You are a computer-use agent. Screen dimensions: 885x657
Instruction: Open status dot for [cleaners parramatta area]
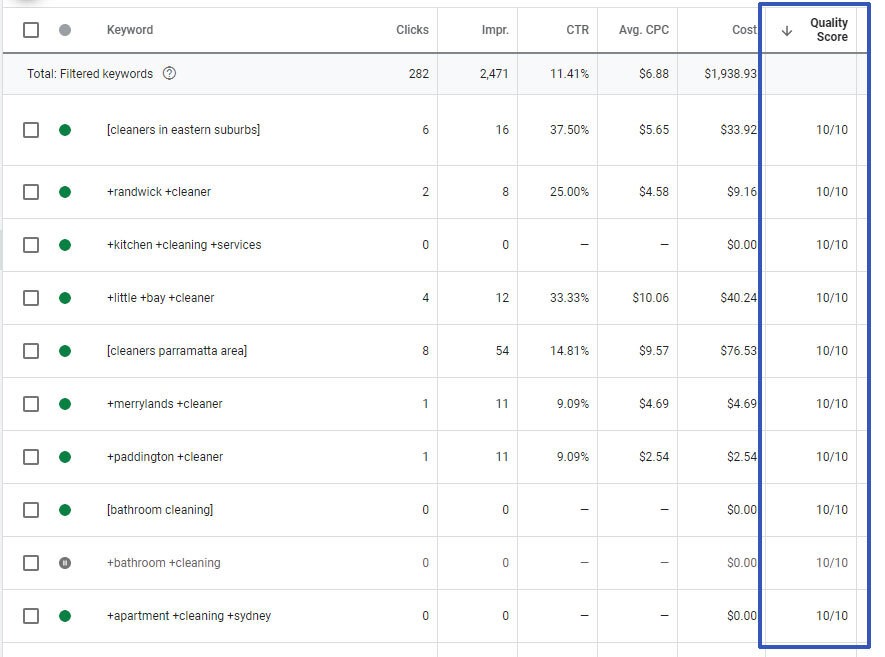pos(65,351)
